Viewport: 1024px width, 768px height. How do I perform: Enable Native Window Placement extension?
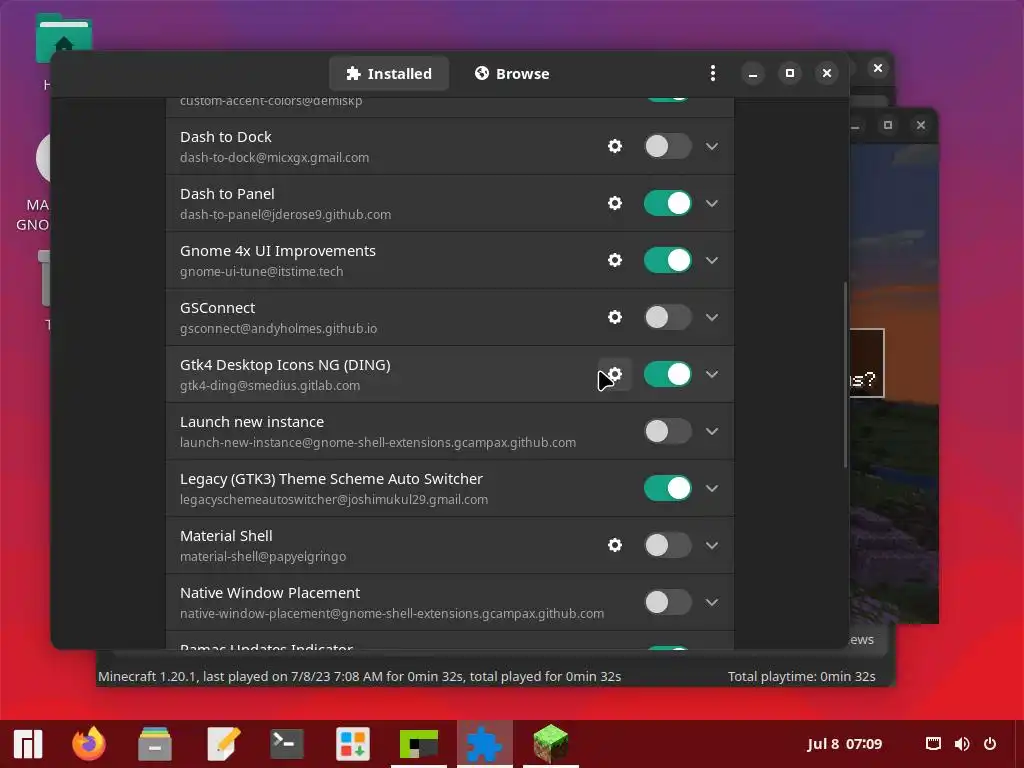click(667, 602)
